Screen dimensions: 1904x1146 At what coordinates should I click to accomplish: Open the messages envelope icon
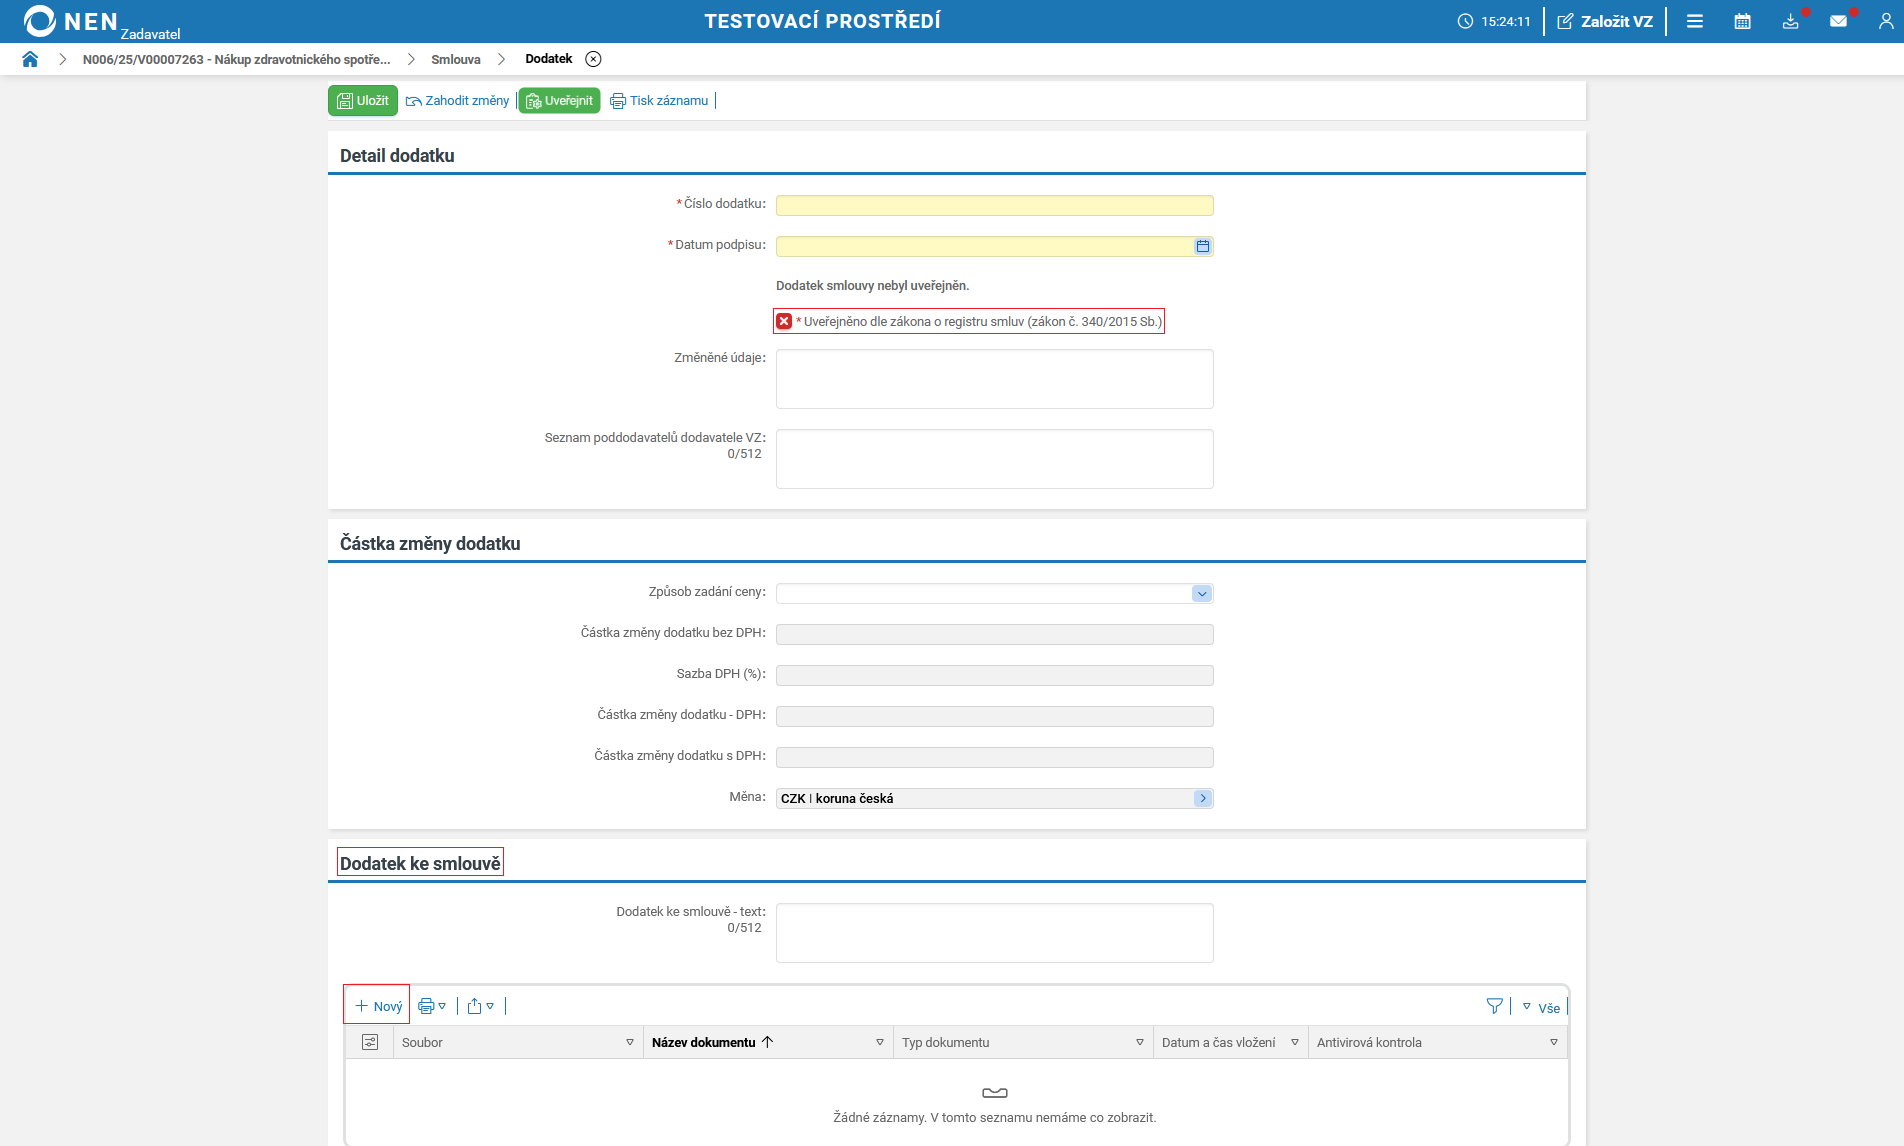pos(1838,21)
